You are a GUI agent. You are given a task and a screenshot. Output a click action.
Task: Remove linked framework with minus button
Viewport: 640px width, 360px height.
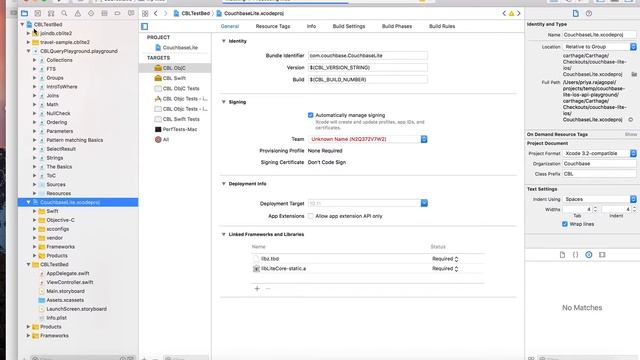point(268,289)
